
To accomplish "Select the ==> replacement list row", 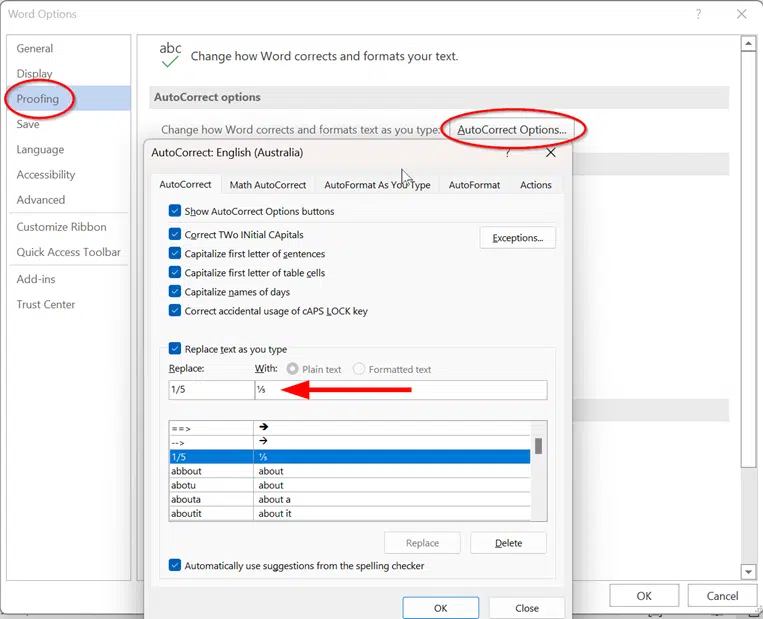I will (349, 428).
